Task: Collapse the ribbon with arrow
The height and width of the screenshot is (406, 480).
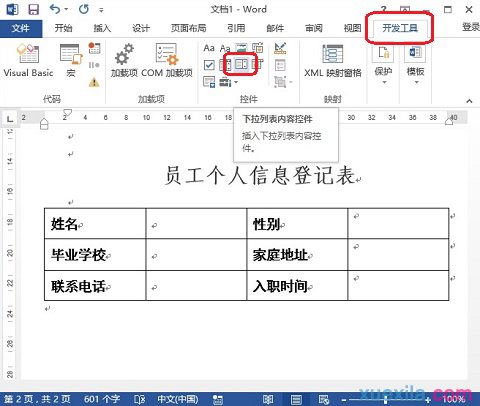Action: (x=469, y=101)
